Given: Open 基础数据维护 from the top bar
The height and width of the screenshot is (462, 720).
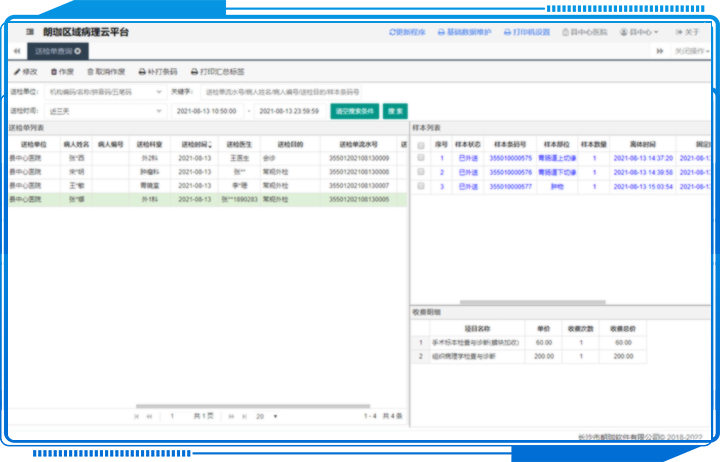Looking at the screenshot, I should 467,32.
